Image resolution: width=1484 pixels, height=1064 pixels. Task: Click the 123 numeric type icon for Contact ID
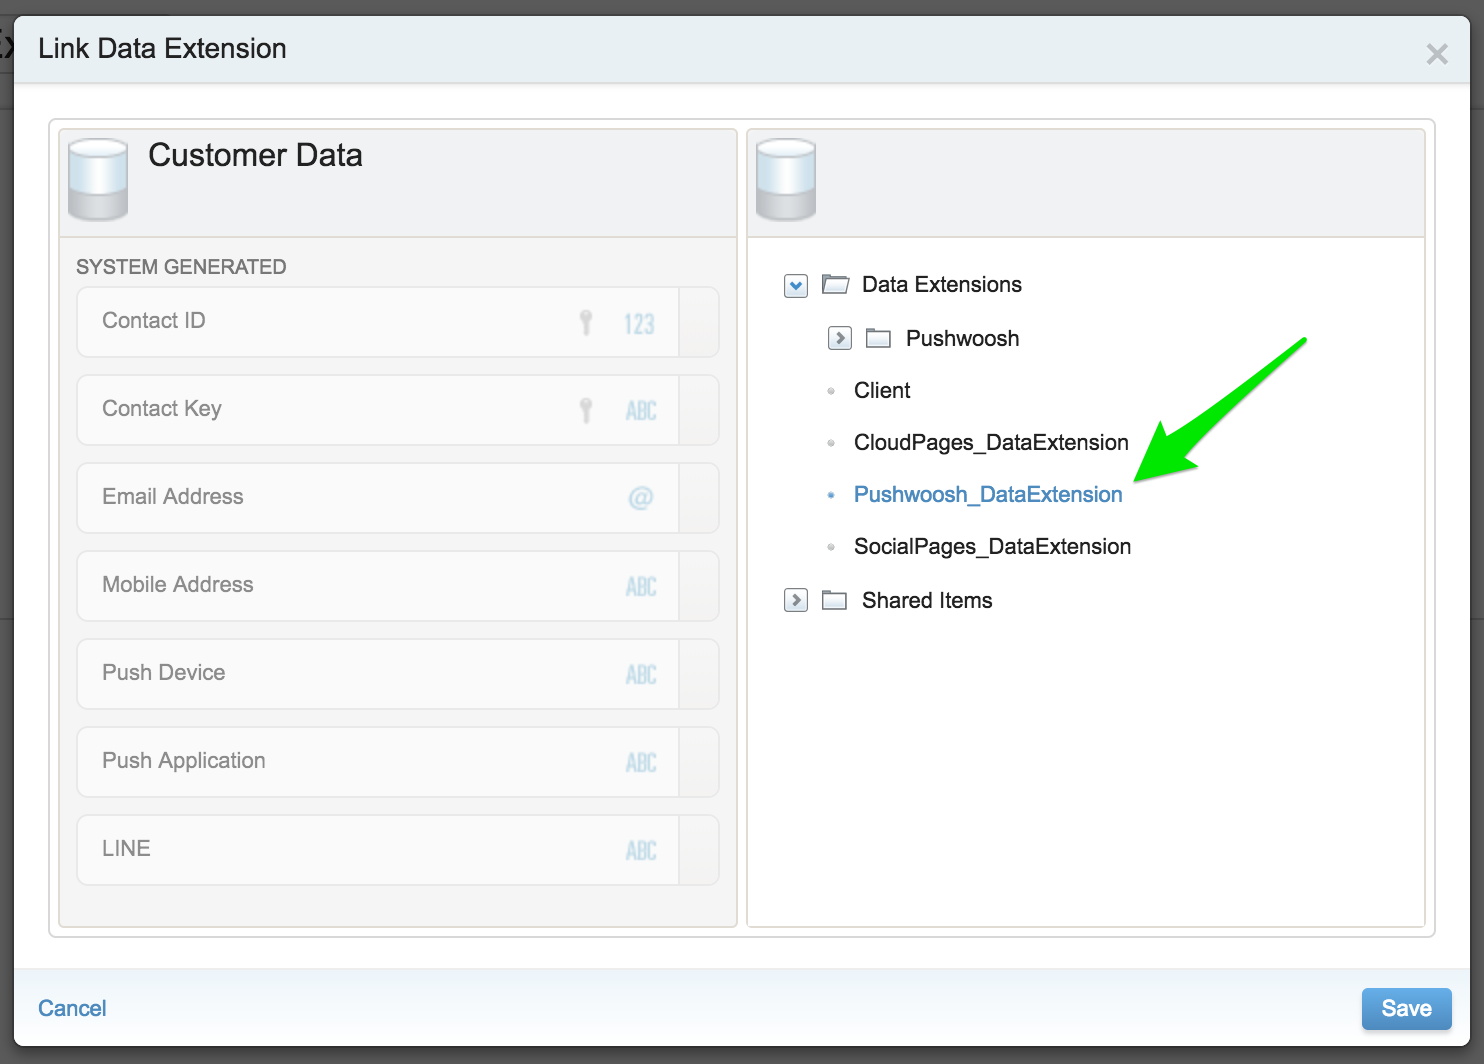[x=640, y=323]
